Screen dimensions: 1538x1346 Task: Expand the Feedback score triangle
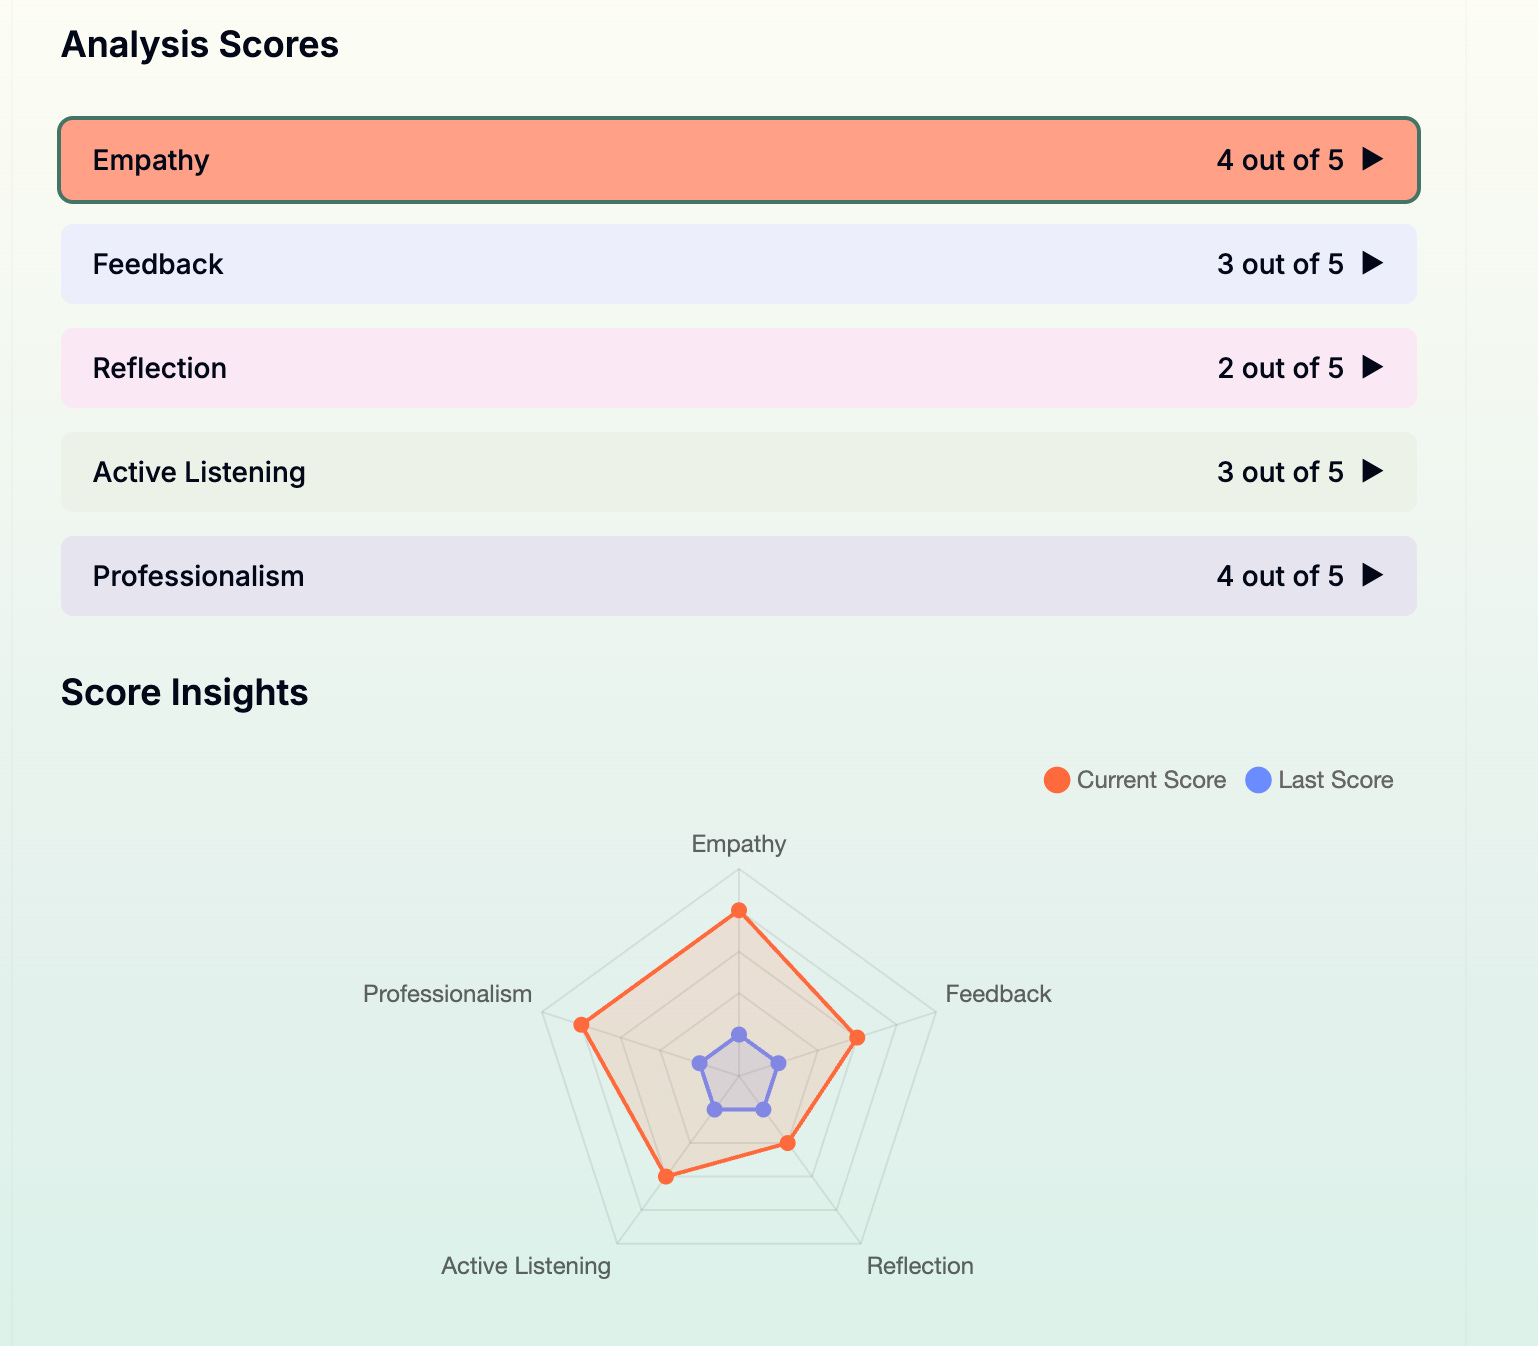[1373, 263]
